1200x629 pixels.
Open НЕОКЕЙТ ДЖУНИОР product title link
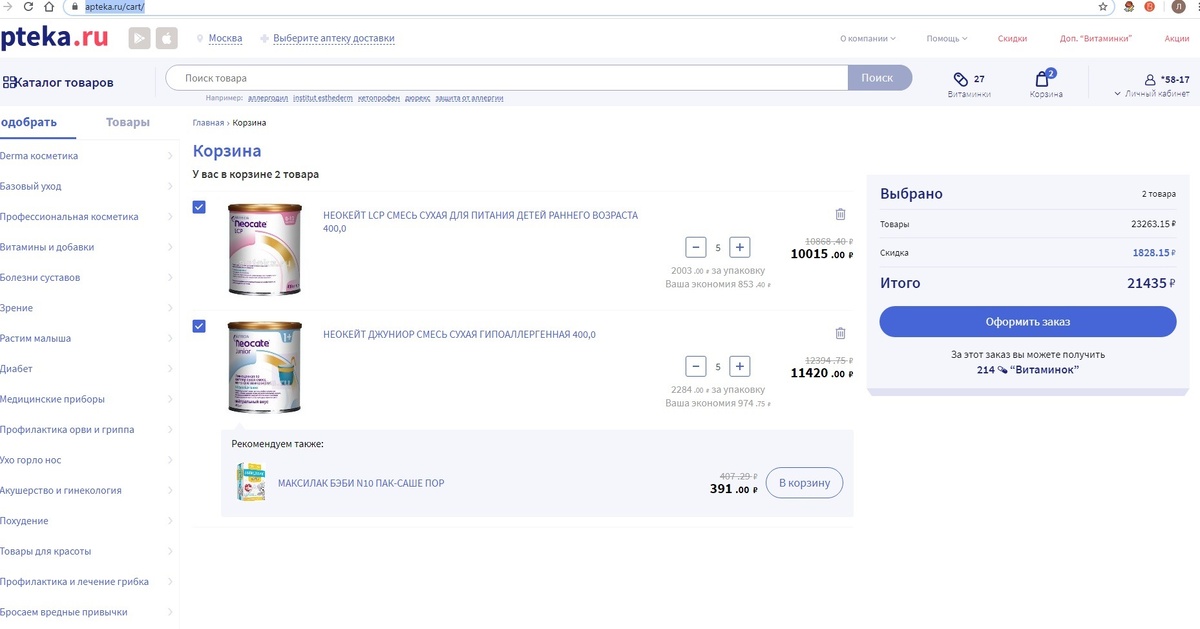tap(459, 334)
